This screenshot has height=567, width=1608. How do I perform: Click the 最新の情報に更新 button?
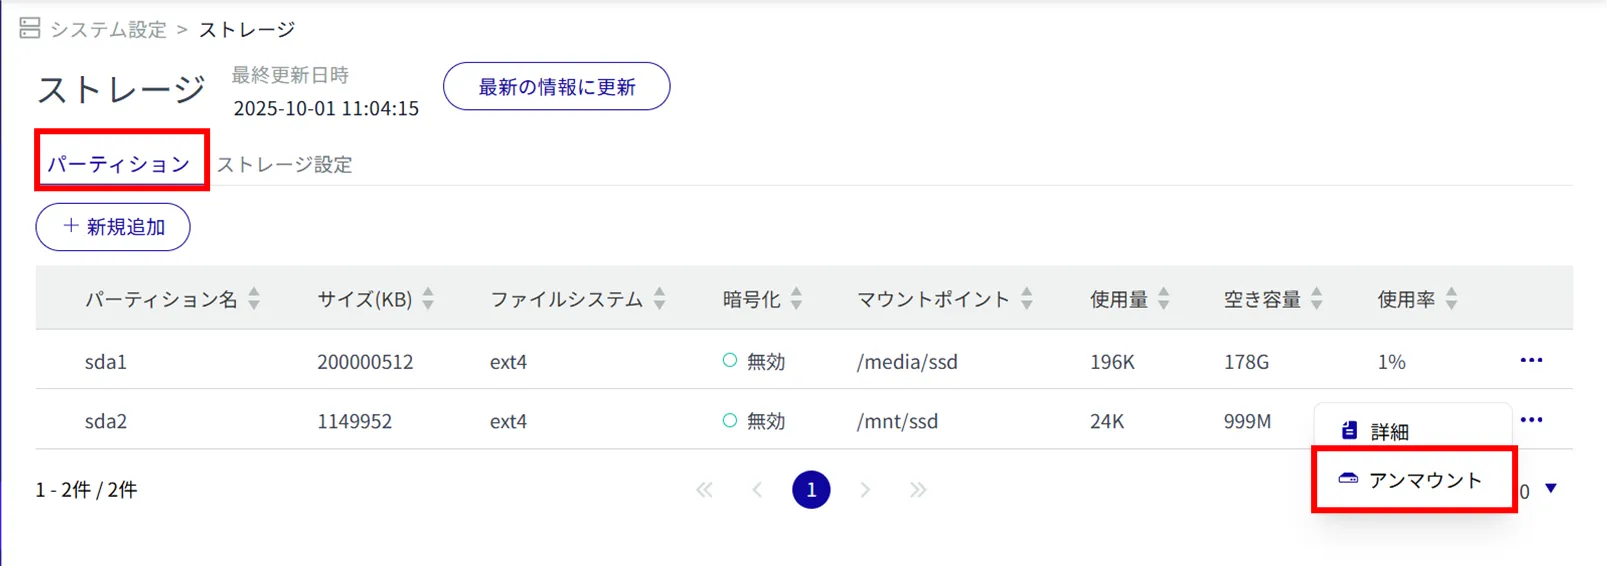coord(556,87)
